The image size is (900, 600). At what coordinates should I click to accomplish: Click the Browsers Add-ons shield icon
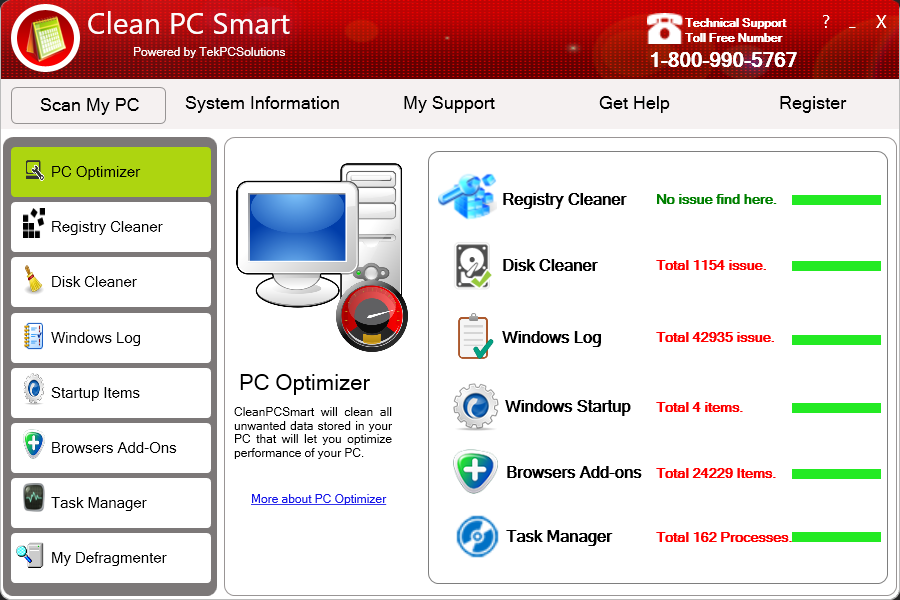pyautogui.click(x=475, y=472)
